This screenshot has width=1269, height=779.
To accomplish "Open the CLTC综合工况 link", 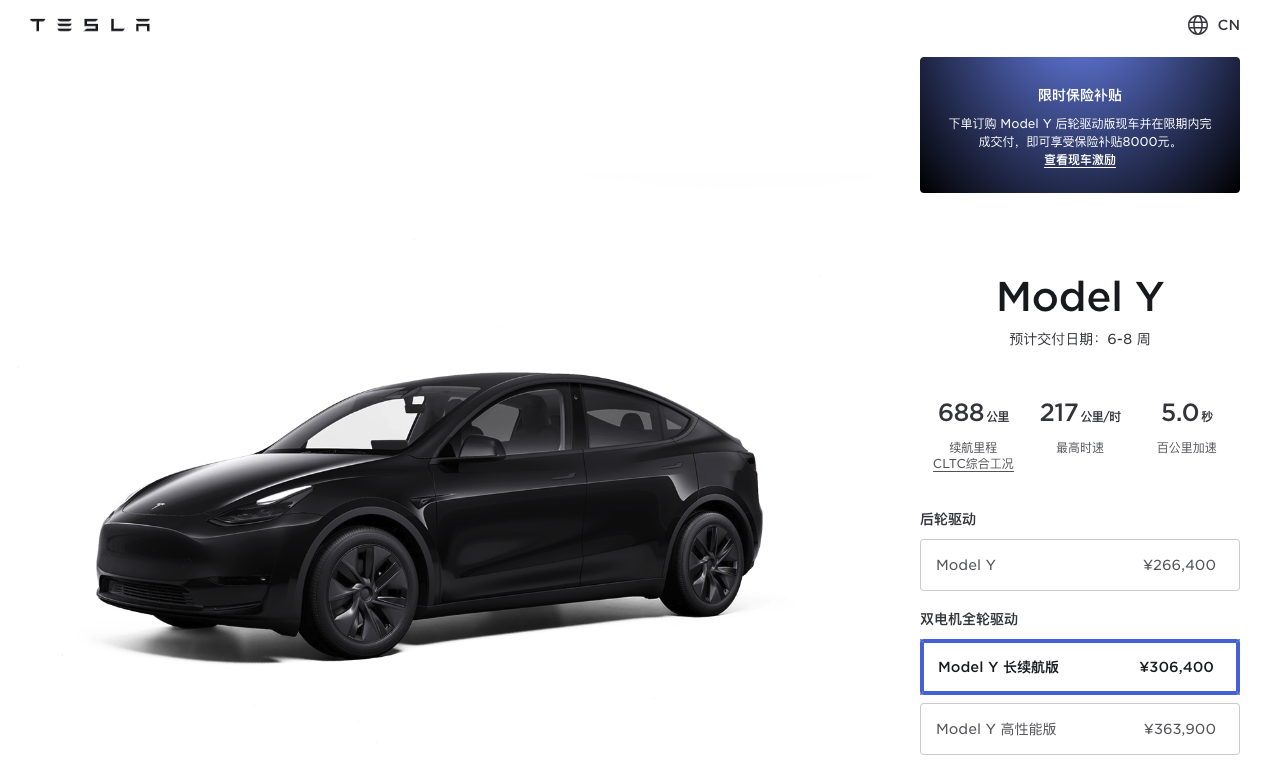I will coord(973,464).
